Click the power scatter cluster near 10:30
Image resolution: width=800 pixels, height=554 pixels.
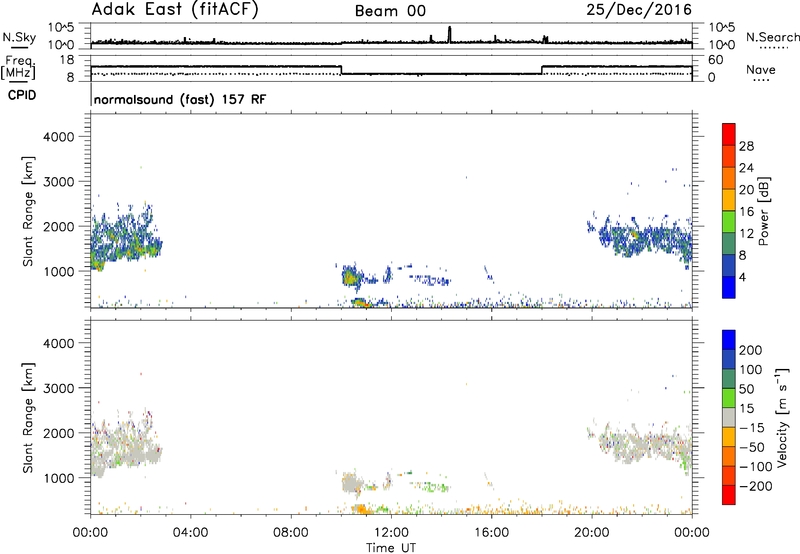pyautogui.click(x=351, y=278)
